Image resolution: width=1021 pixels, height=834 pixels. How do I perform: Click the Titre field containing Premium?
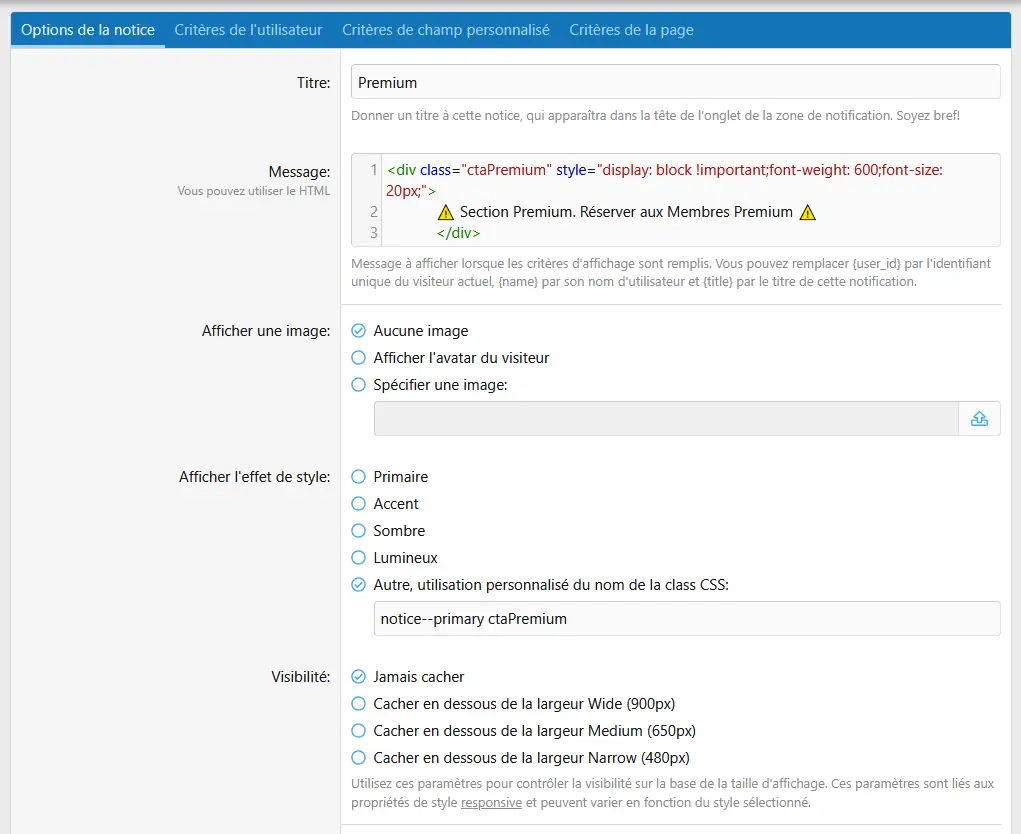[x=675, y=82]
